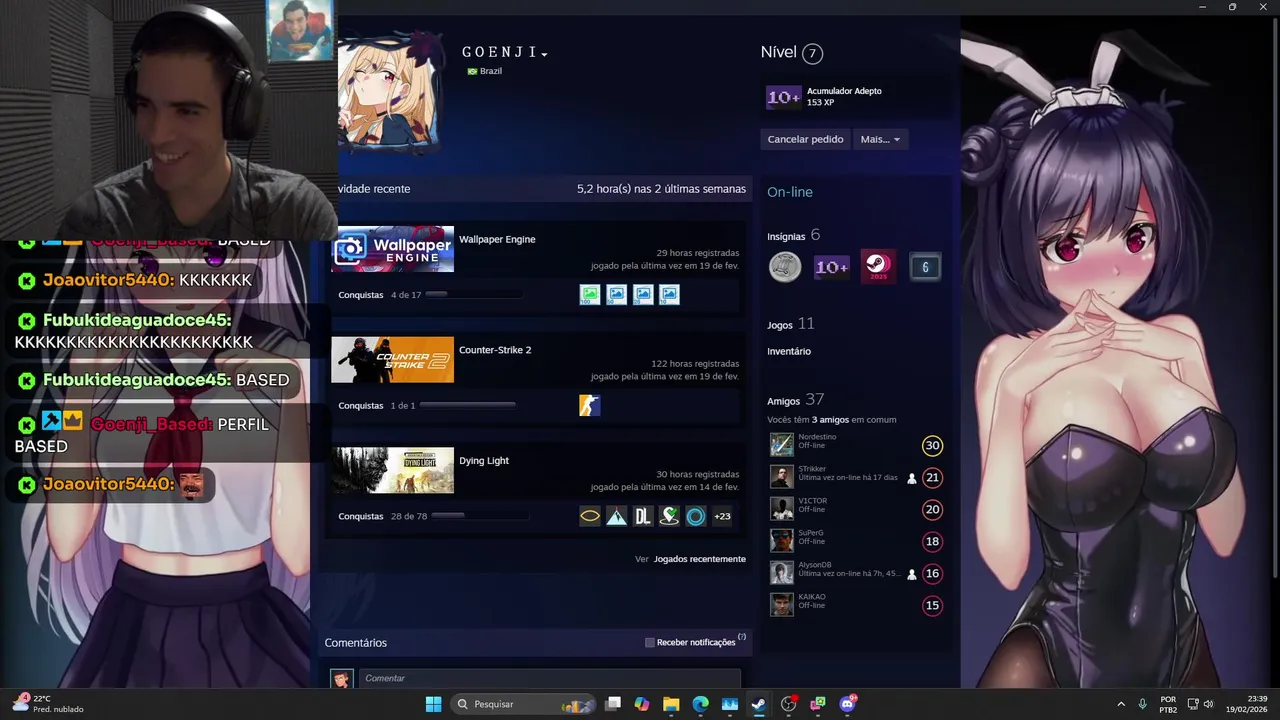This screenshot has width=1280, height=720.
Task: Open Microsoft Edge from the taskbar
Action: (701, 704)
